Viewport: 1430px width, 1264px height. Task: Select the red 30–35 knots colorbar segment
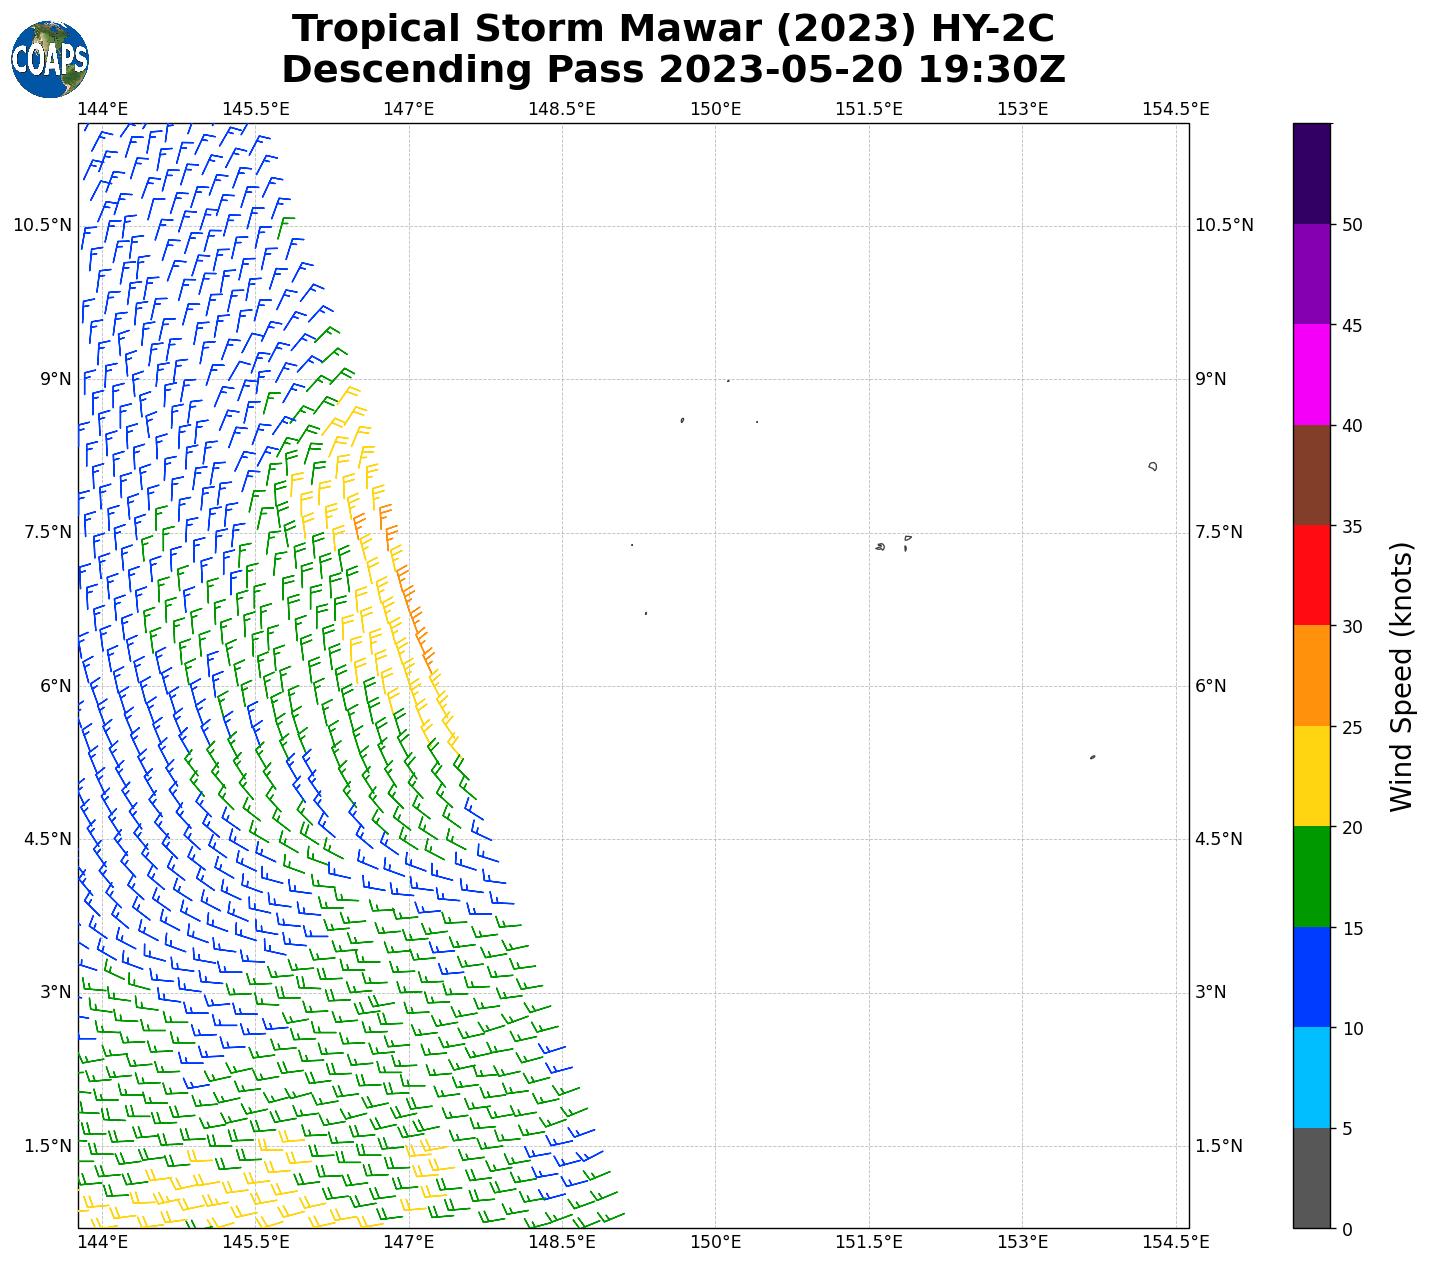pyautogui.click(x=1311, y=576)
